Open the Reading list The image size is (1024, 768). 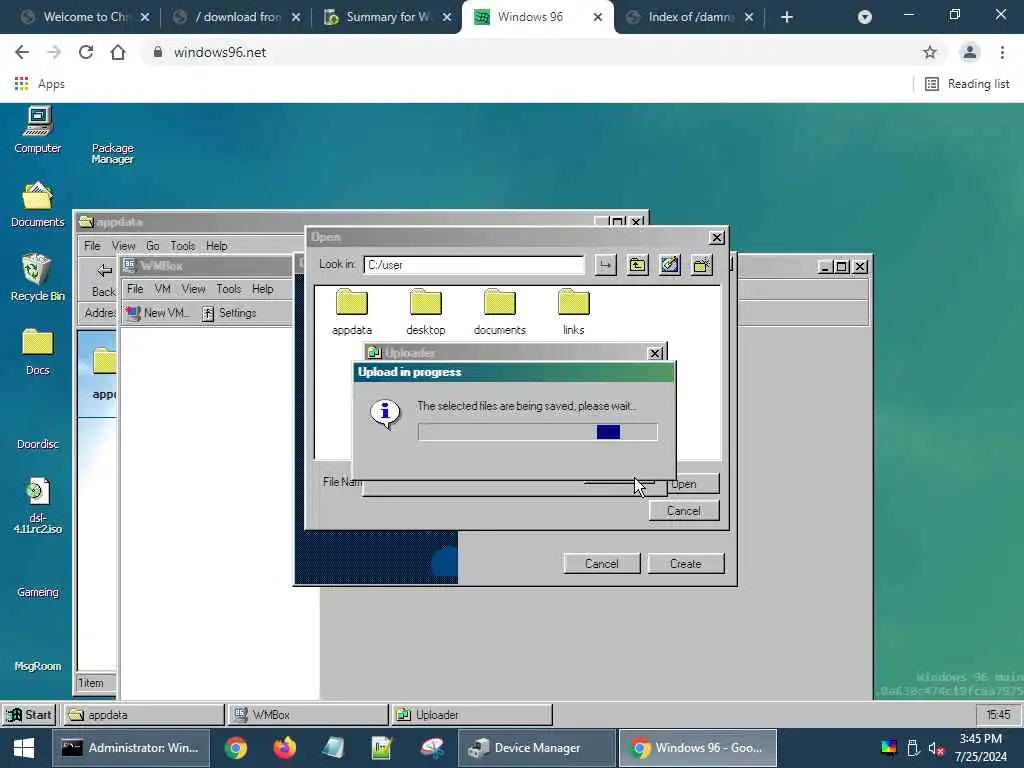click(968, 84)
